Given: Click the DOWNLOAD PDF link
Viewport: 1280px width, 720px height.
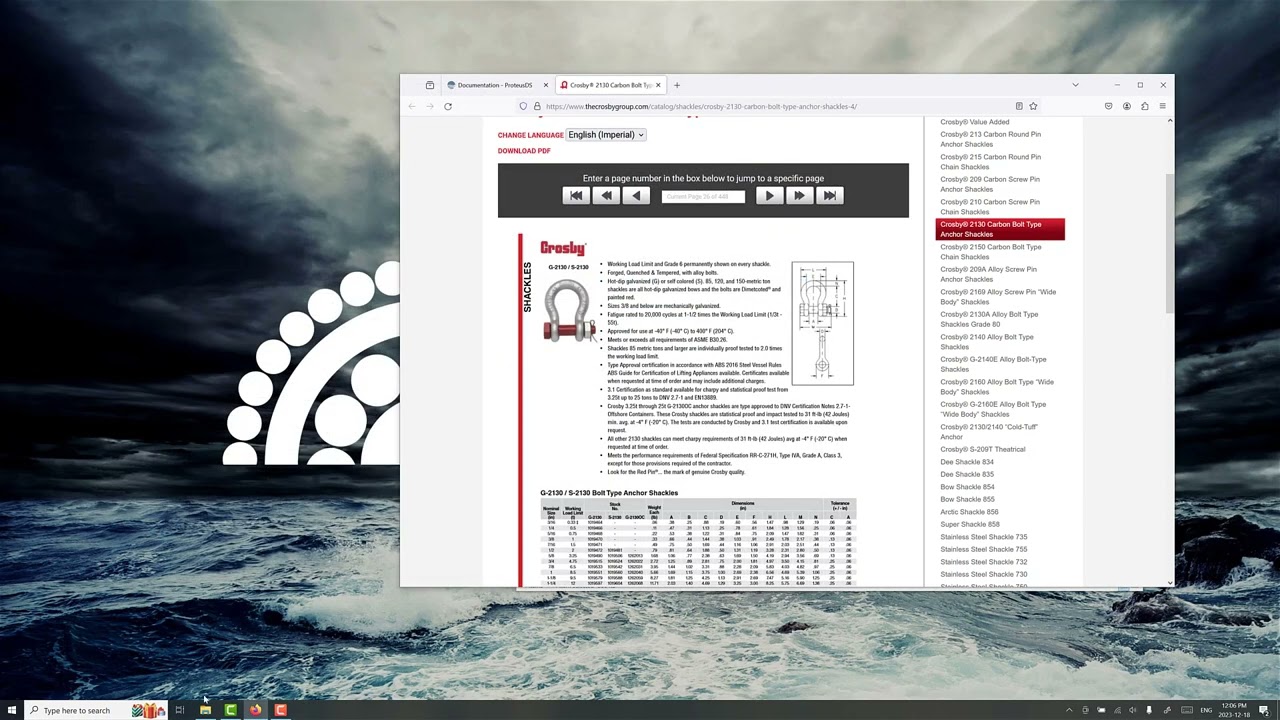Looking at the screenshot, I should pos(524,151).
